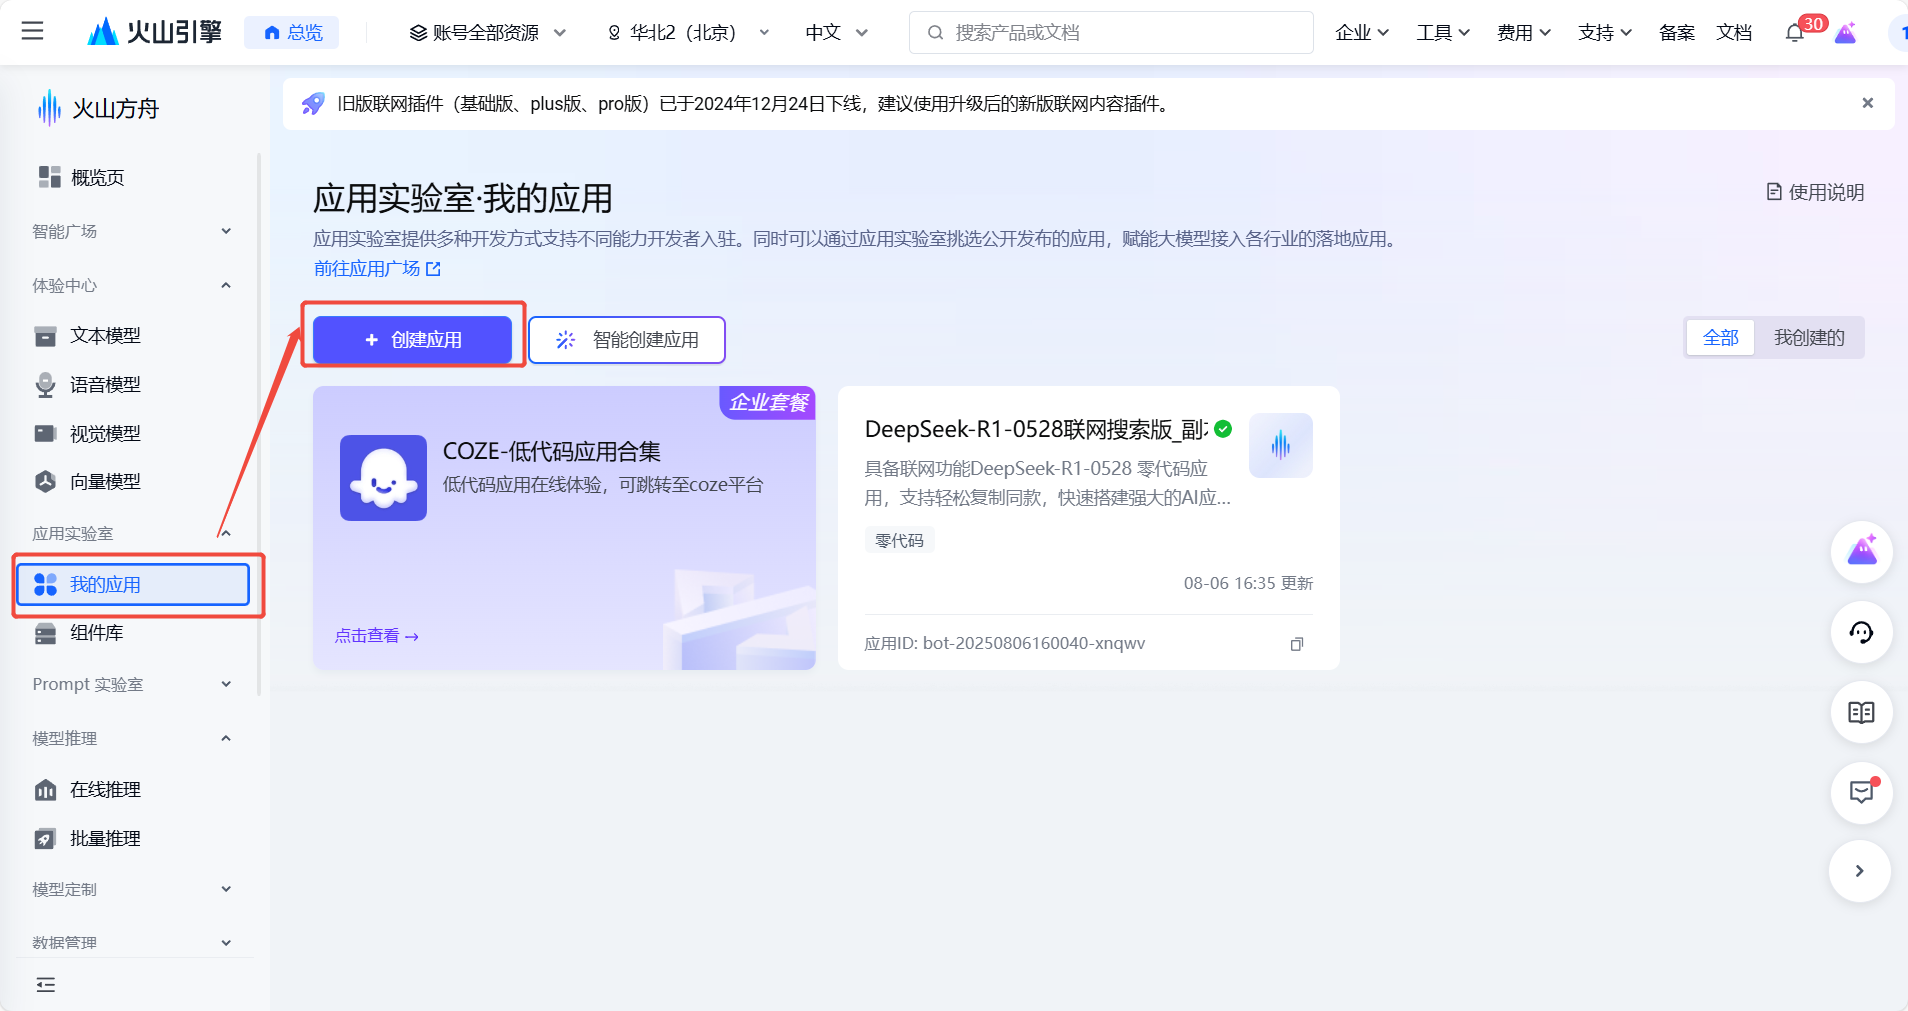Open 费用 top menu

[x=1524, y=33]
